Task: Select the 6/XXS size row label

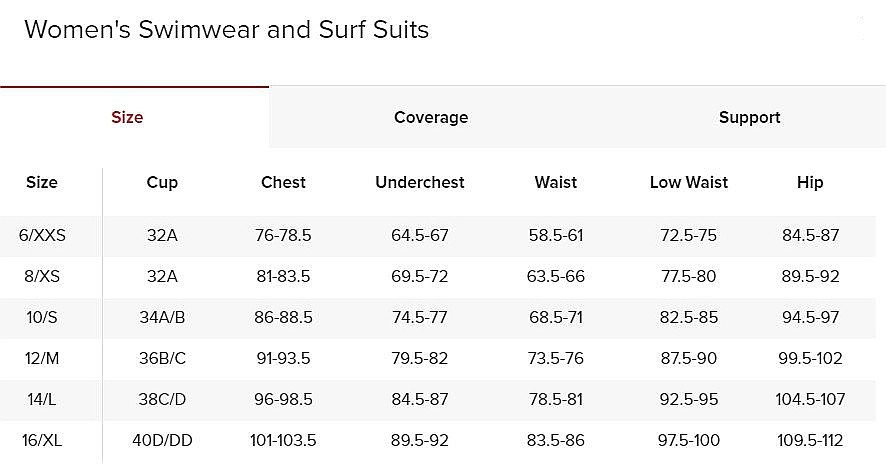Action: click(x=42, y=235)
